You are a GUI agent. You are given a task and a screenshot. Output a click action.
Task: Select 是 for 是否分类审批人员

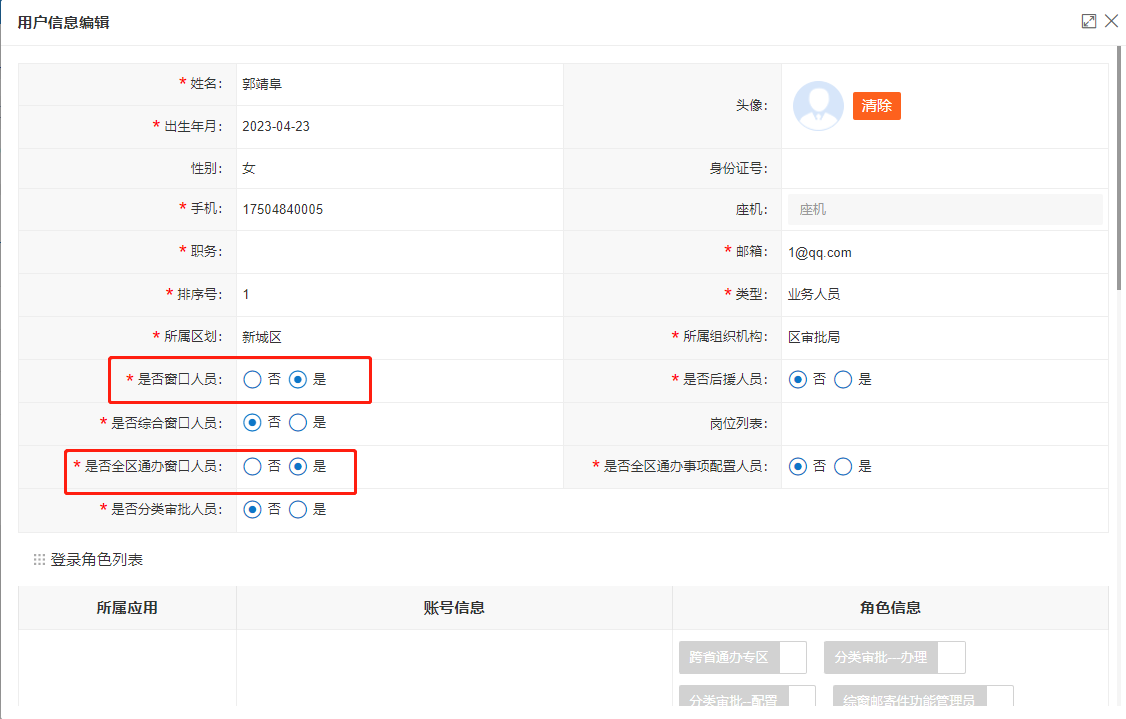click(x=298, y=509)
